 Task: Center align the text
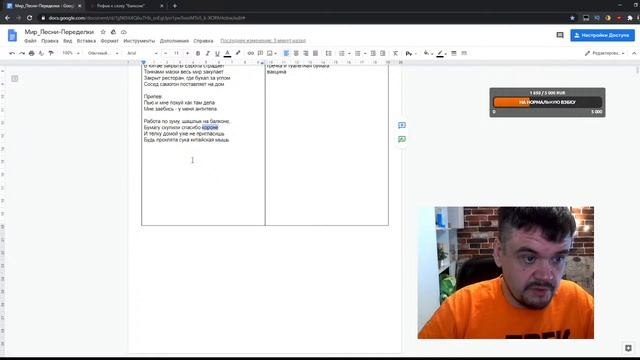tap(296, 53)
